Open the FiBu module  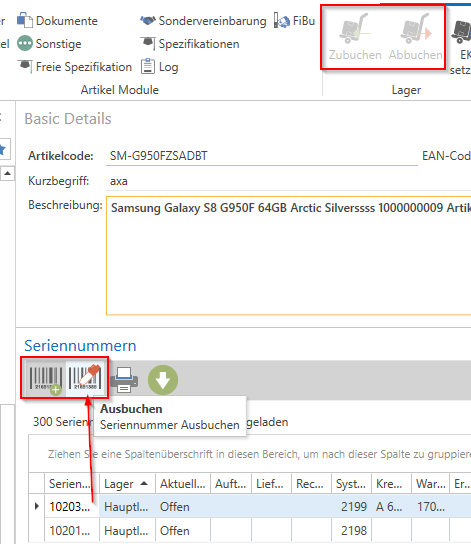tap(294, 21)
